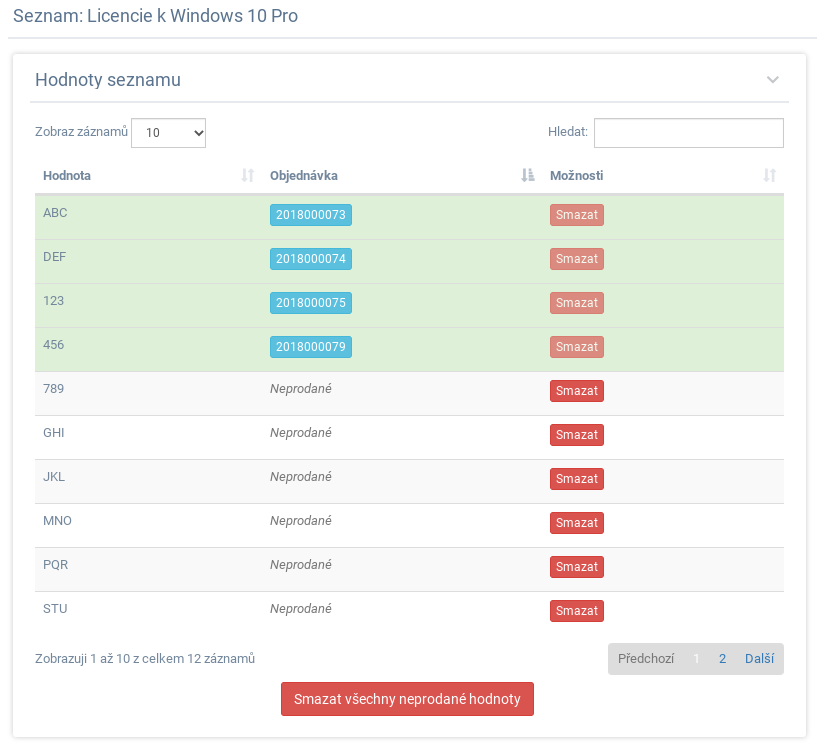
Task: Collapse the Hodnoty seznamu panel
Action: click(772, 80)
